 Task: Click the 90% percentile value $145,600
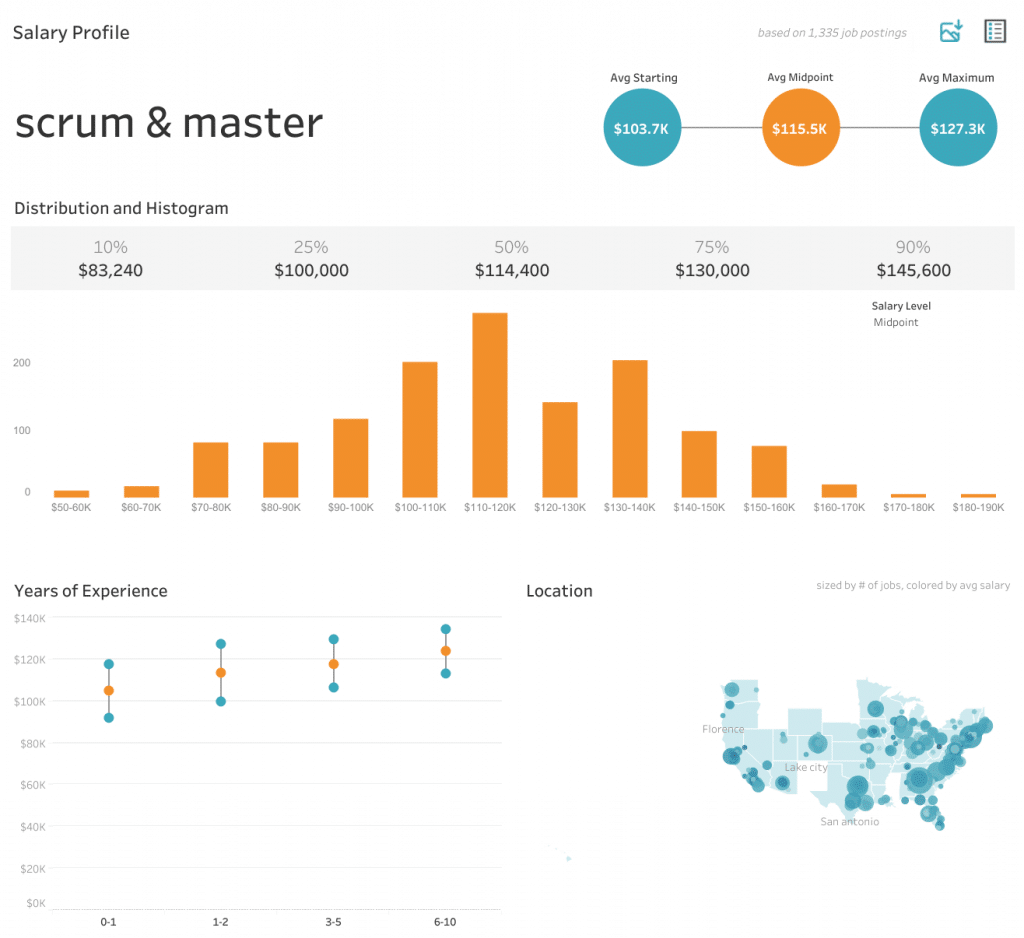pyautogui.click(x=914, y=270)
